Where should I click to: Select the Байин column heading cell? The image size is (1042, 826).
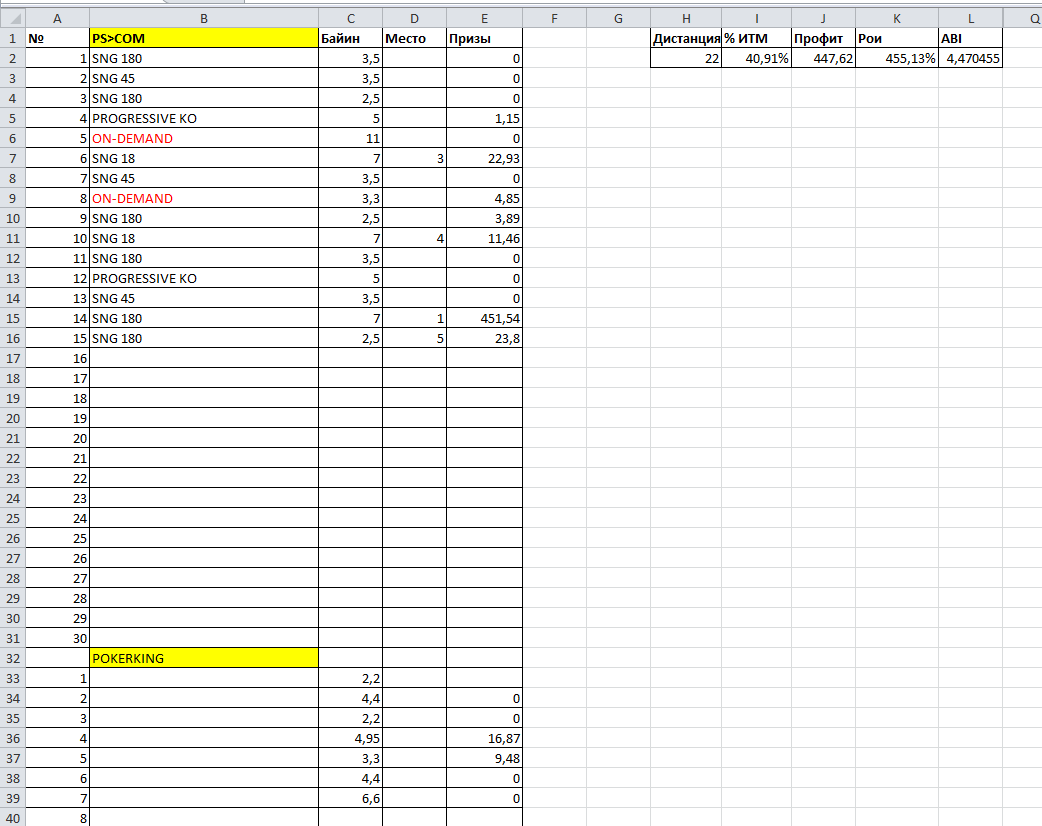click(351, 38)
